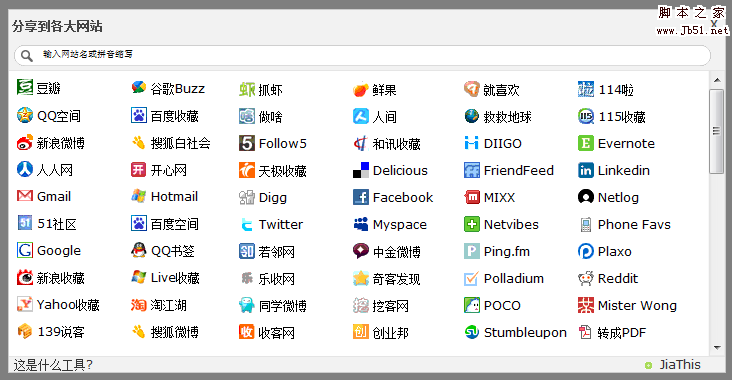This screenshot has width=735, height=384.
Task: Click the vertical scrollbar thumb
Action: [x=717, y=131]
